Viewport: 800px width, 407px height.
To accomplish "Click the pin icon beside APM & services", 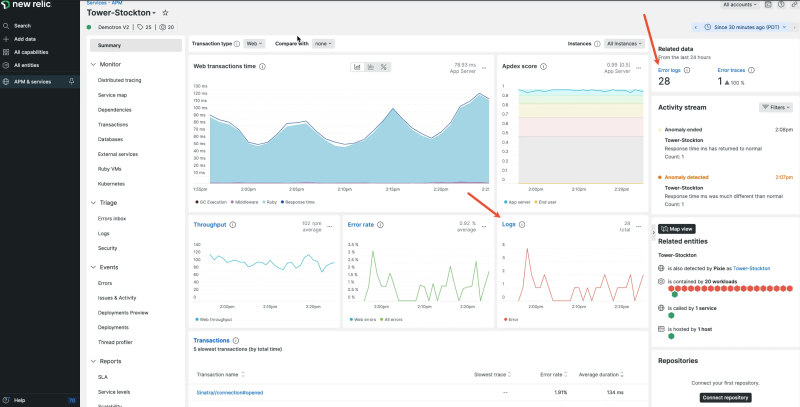I will [70, 79].
